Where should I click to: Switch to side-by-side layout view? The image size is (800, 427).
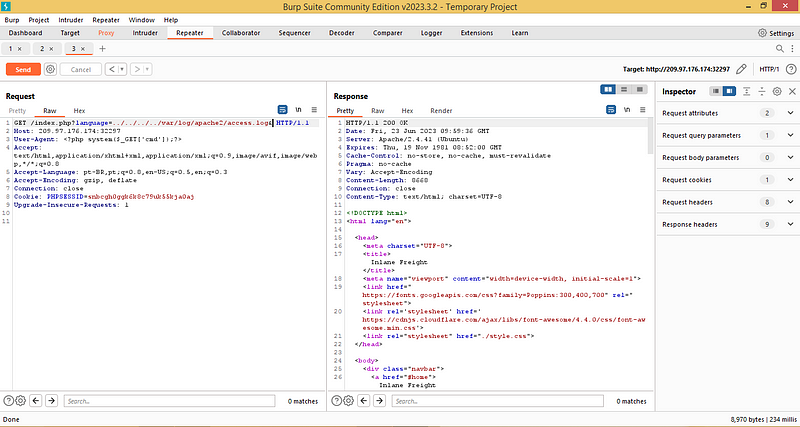pyautogui.click(x=608, y=89)
